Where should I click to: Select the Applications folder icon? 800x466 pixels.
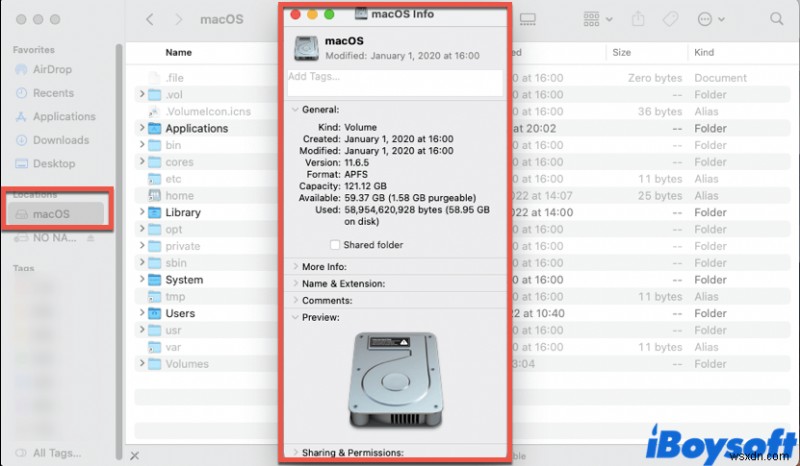click(x=154, y=128)
